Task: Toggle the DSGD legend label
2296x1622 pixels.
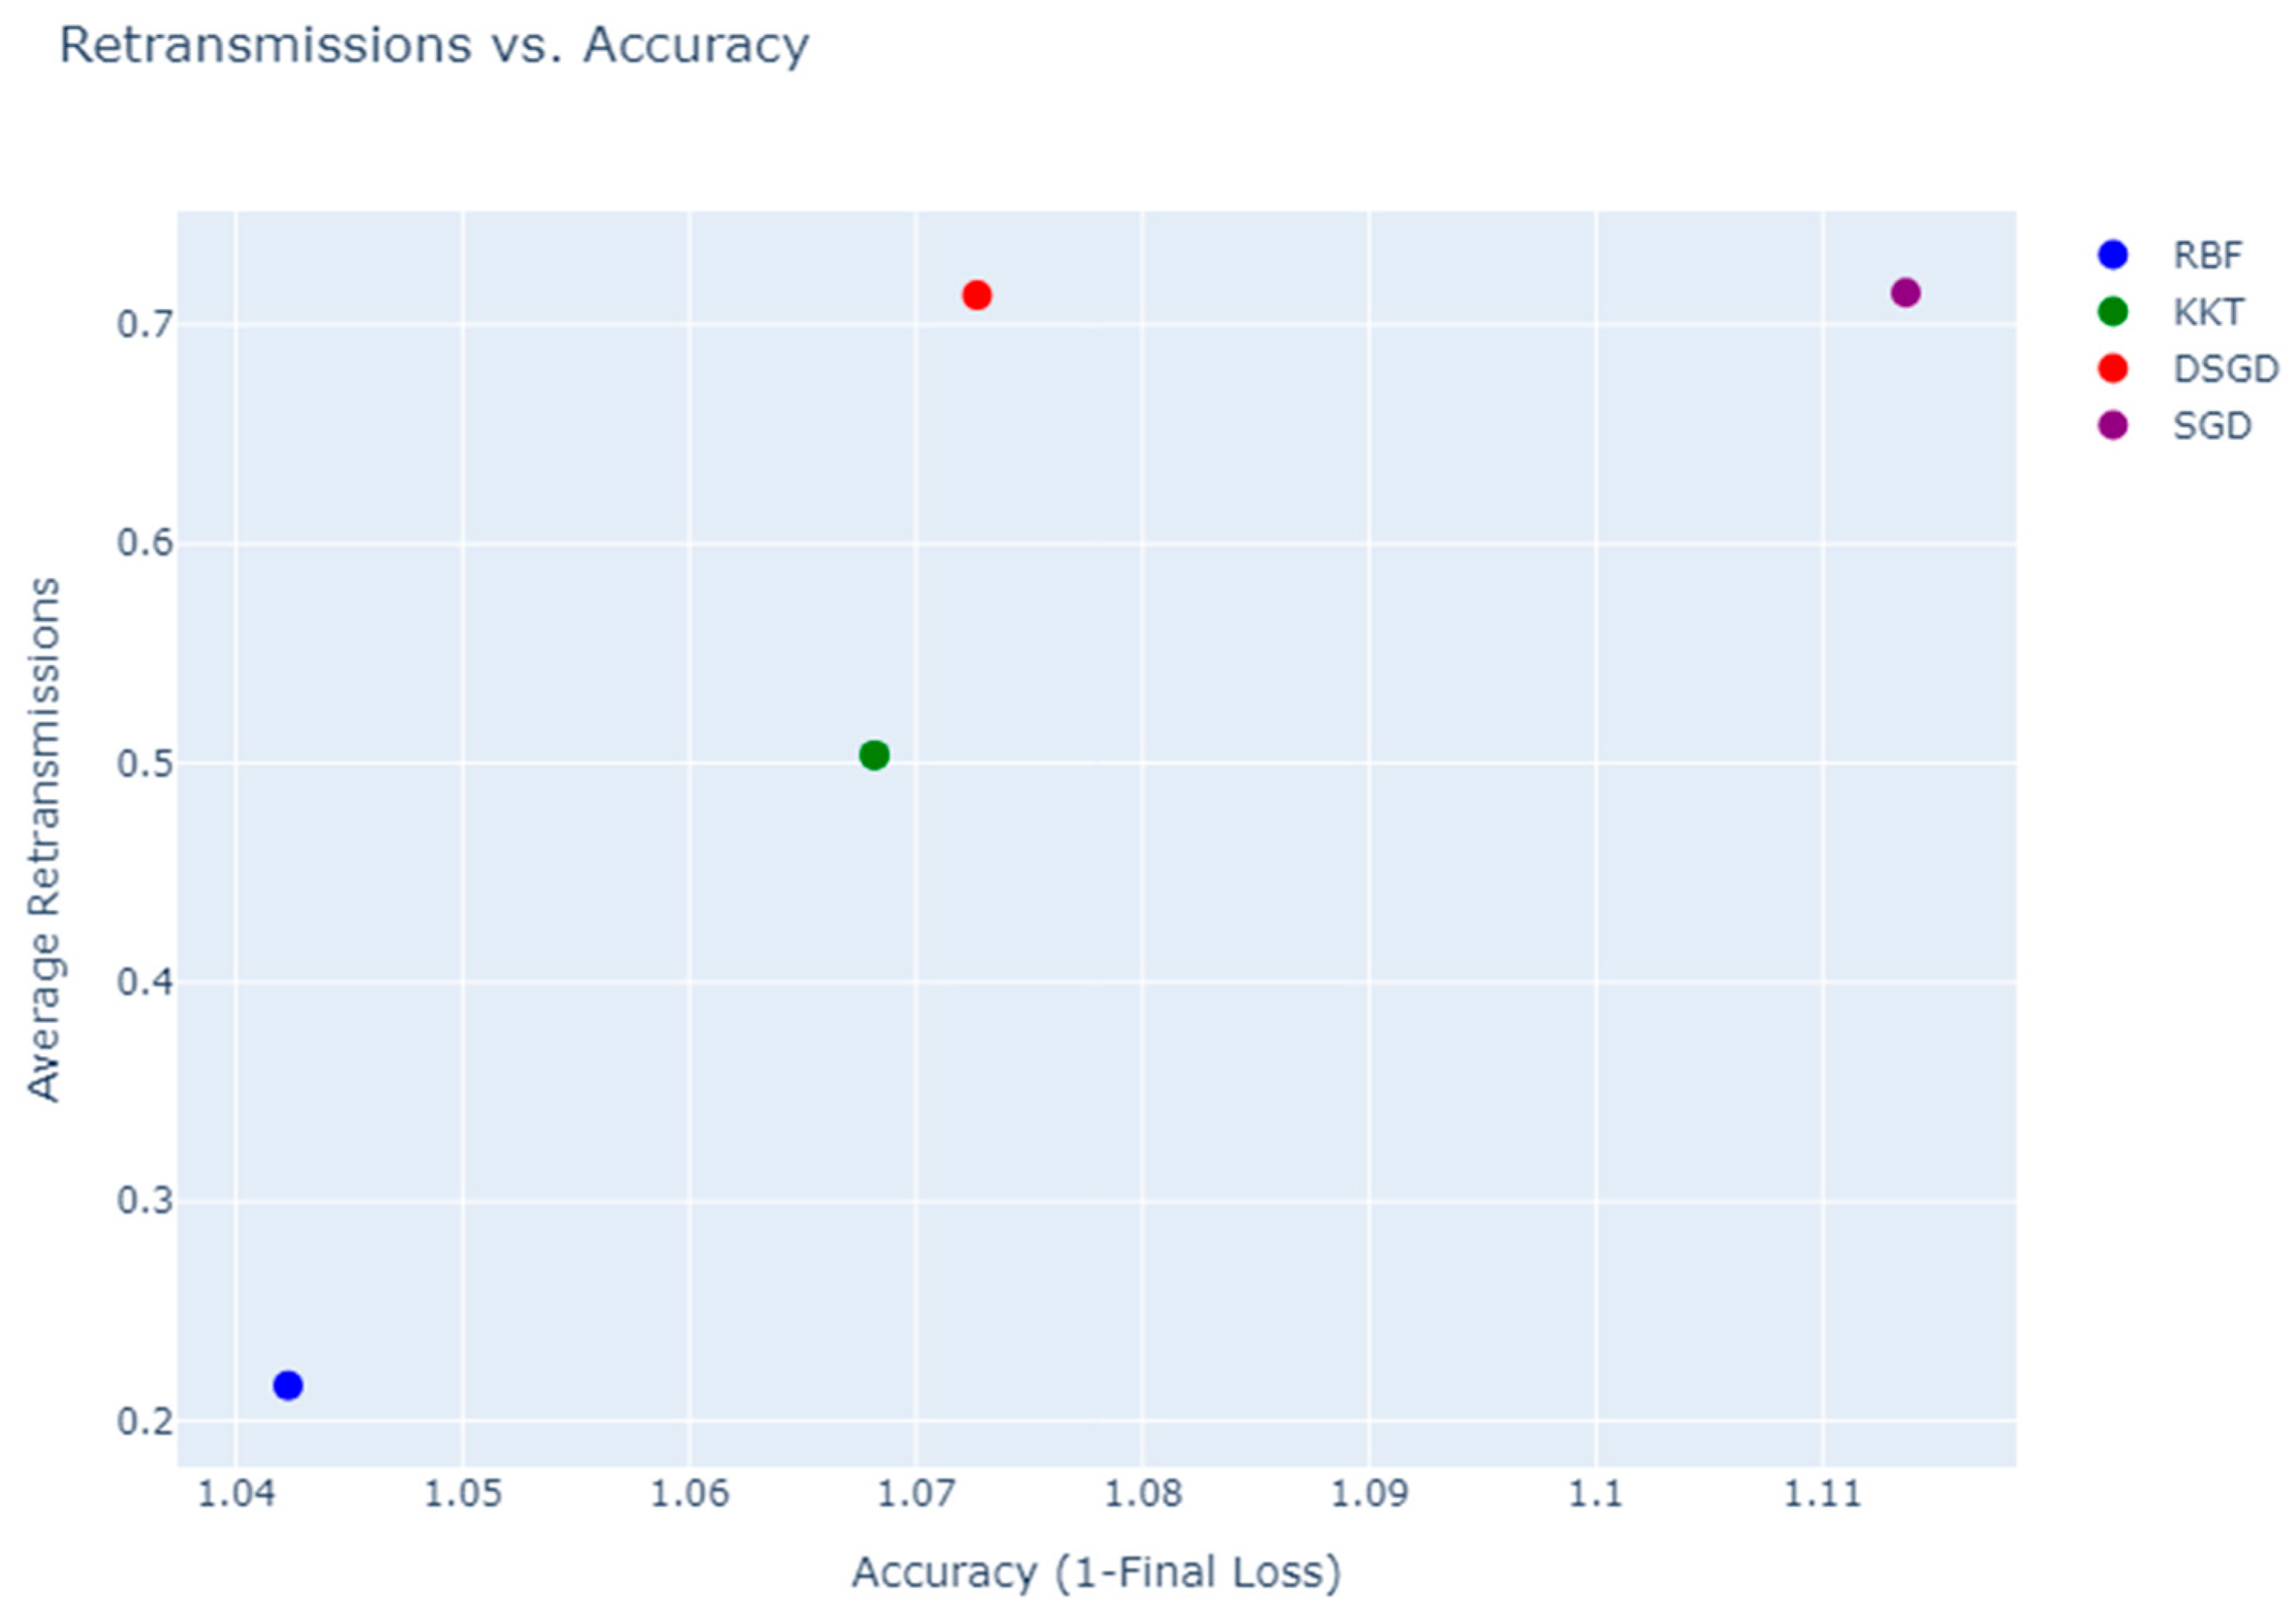Action: pos(2225,369)
